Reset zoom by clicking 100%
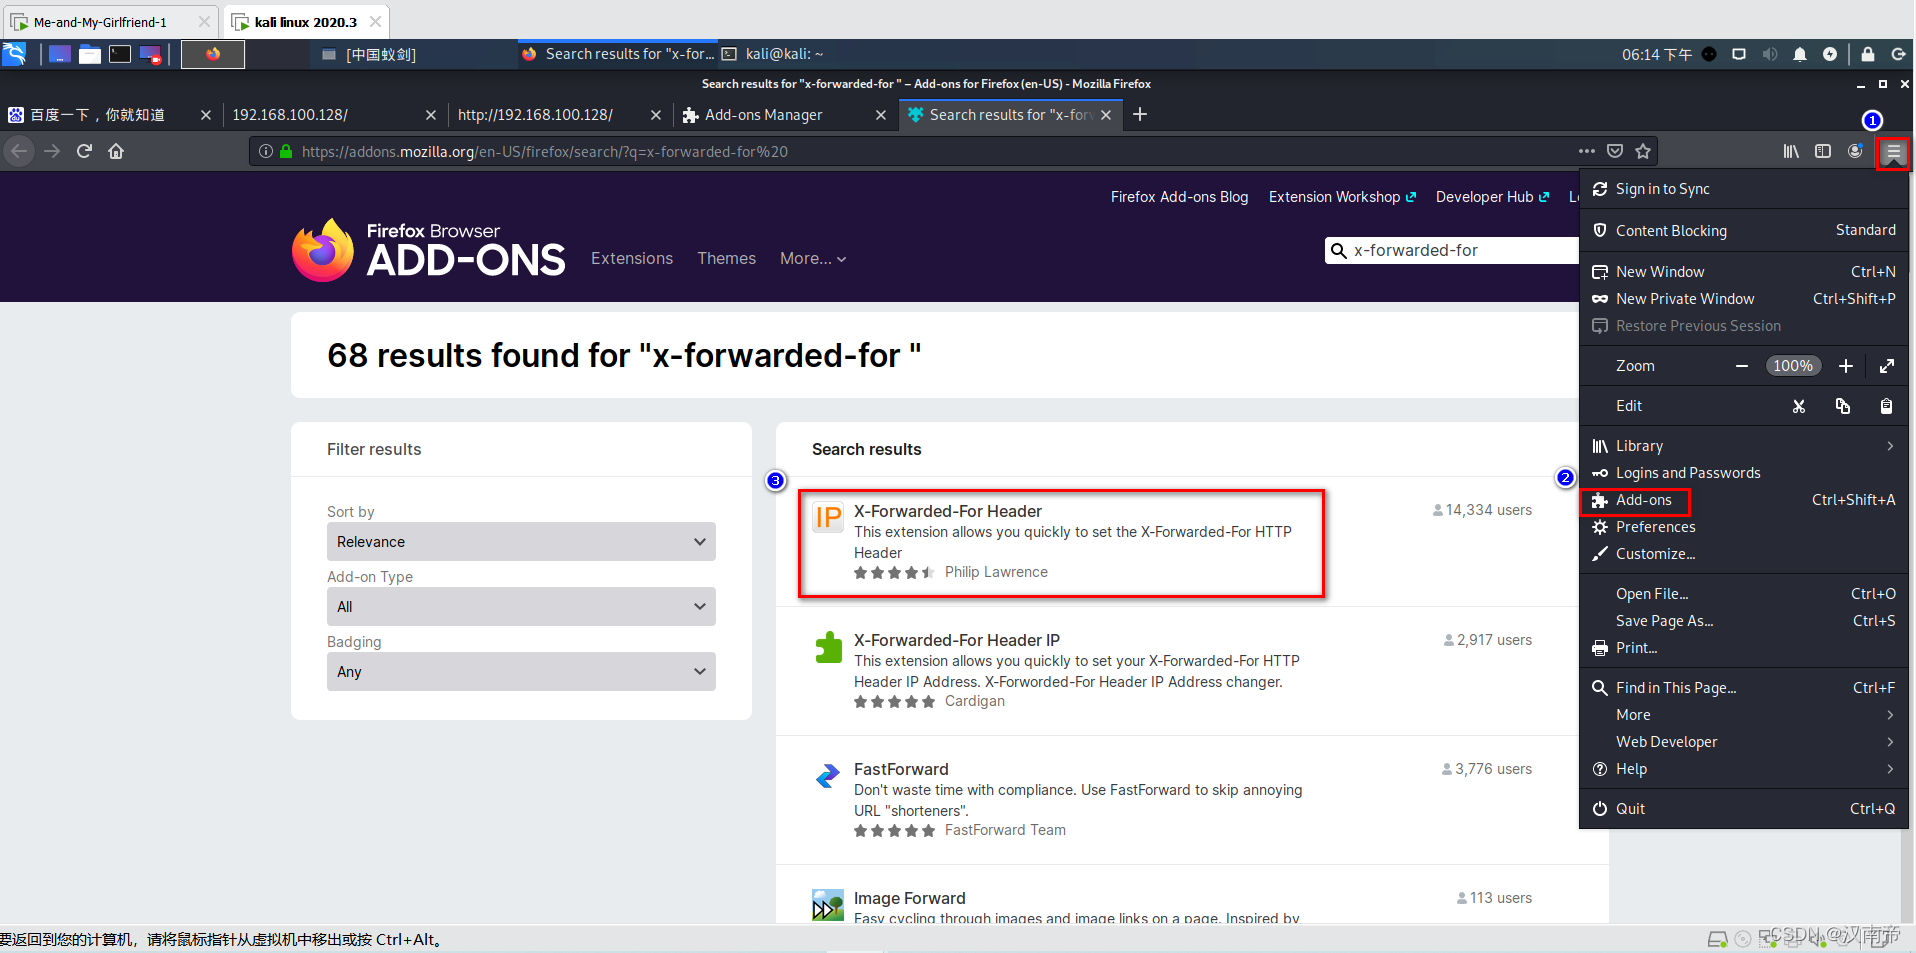Screen dimensions: 1916x953 point(1793,366)
